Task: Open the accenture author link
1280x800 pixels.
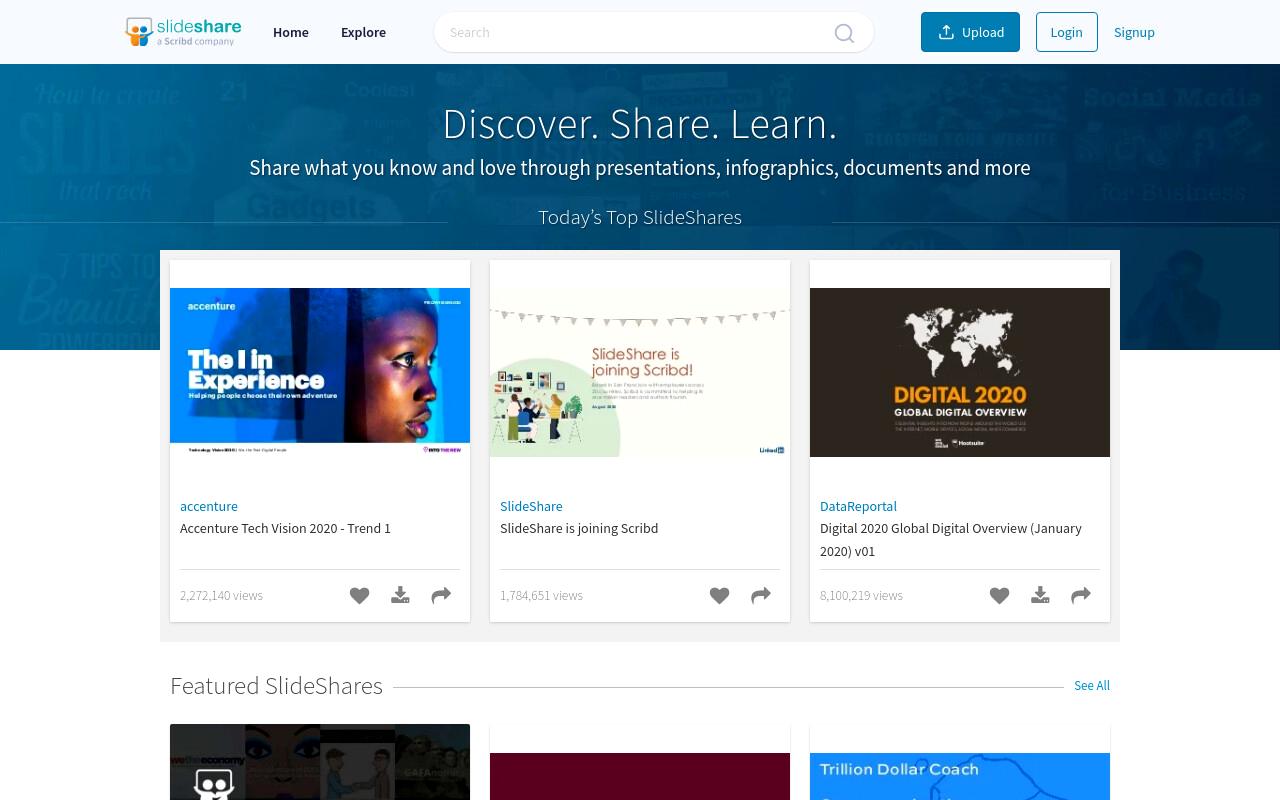Action: (x=209, y=506)
